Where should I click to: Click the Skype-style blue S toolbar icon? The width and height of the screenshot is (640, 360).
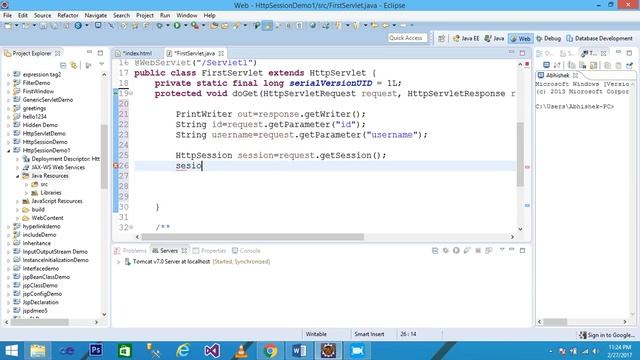tap(78, 26)
